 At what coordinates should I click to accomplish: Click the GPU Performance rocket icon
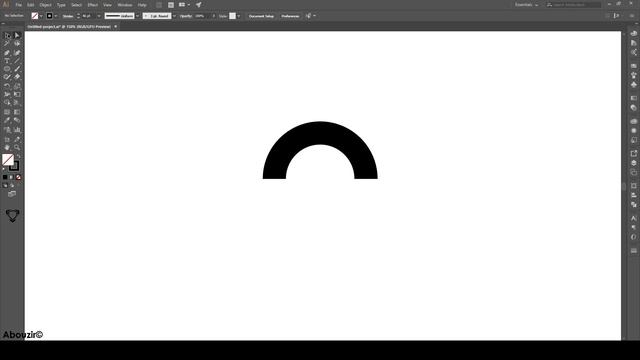198,5
